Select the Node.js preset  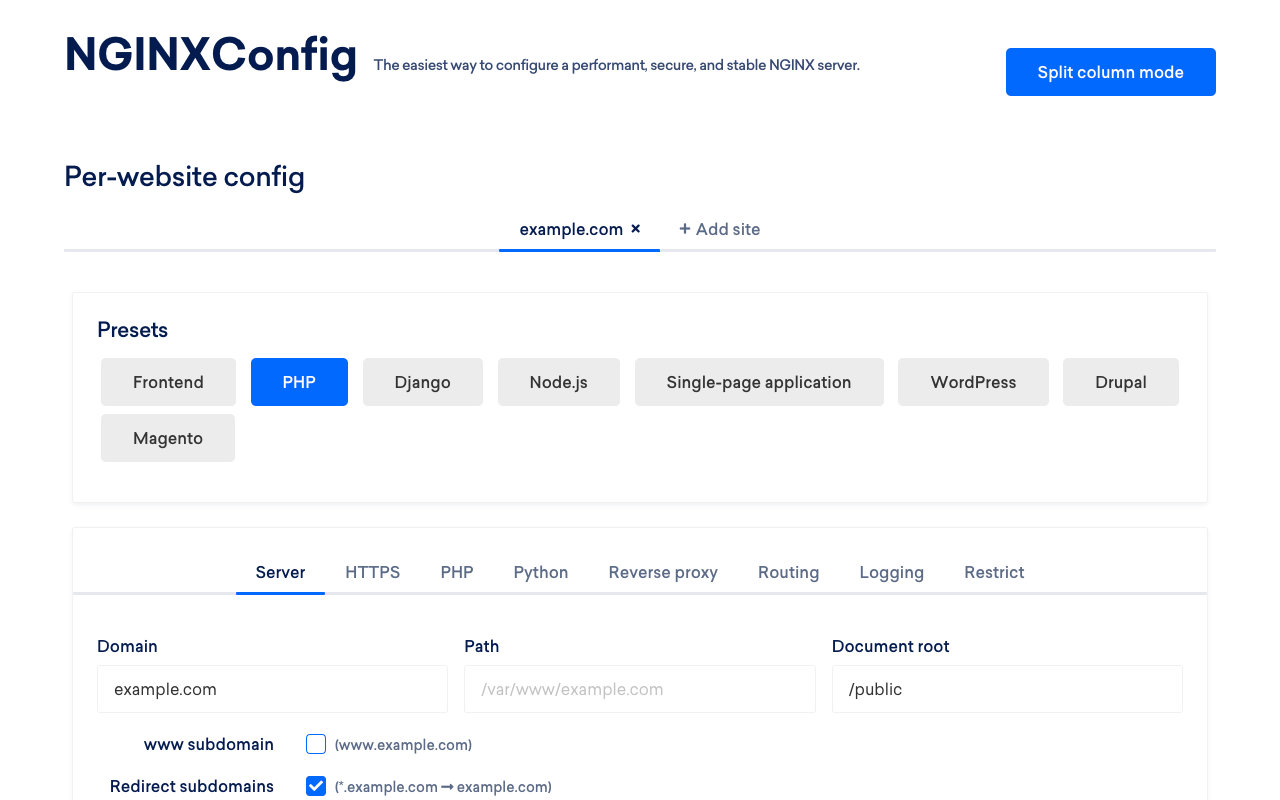coord(558,382)
